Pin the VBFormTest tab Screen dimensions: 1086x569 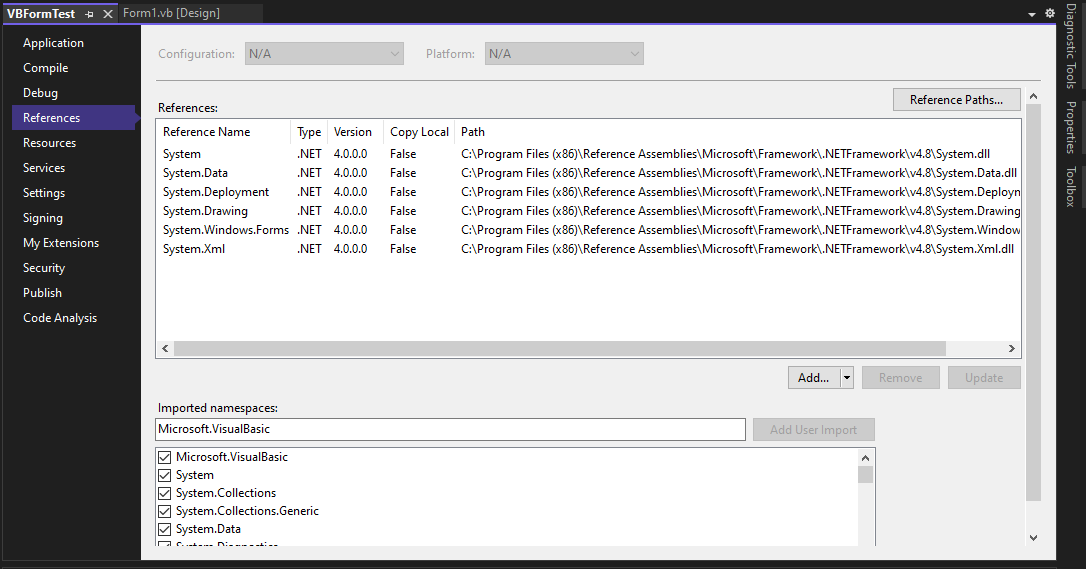pos(89,14)
